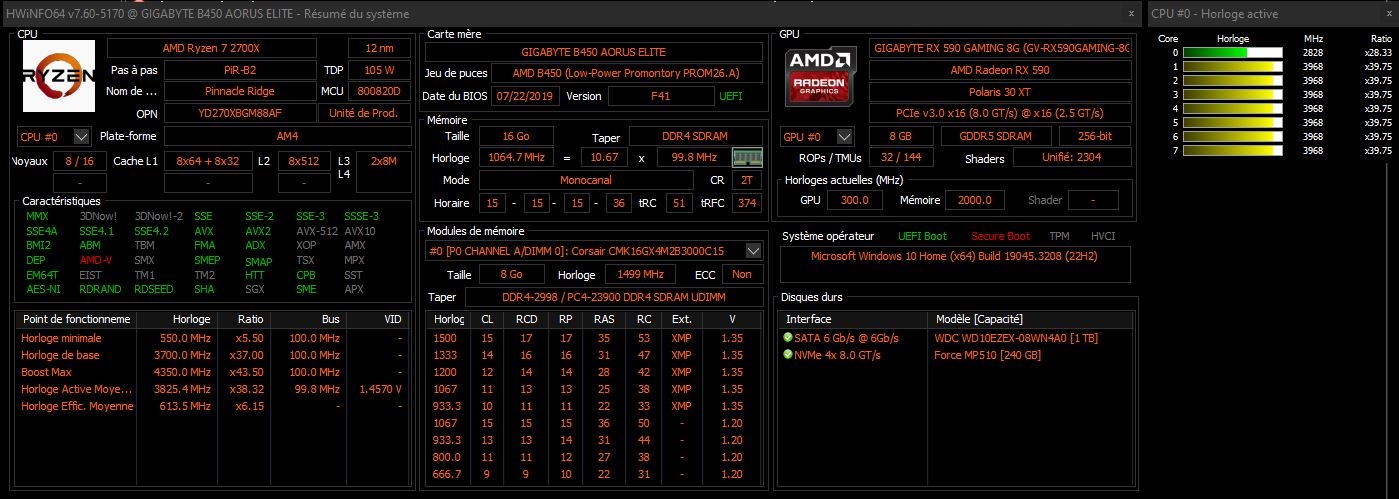Select the PiR-B2 stepping value
Screen dimensions: 1399x499
pos(239,70)
